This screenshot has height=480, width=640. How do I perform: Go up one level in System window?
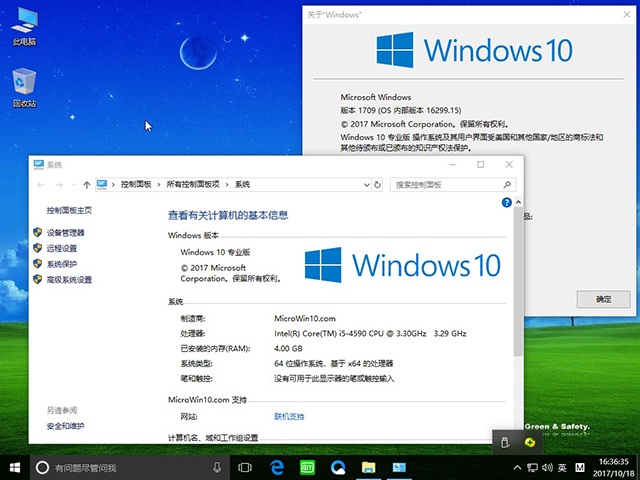point(87,185)
